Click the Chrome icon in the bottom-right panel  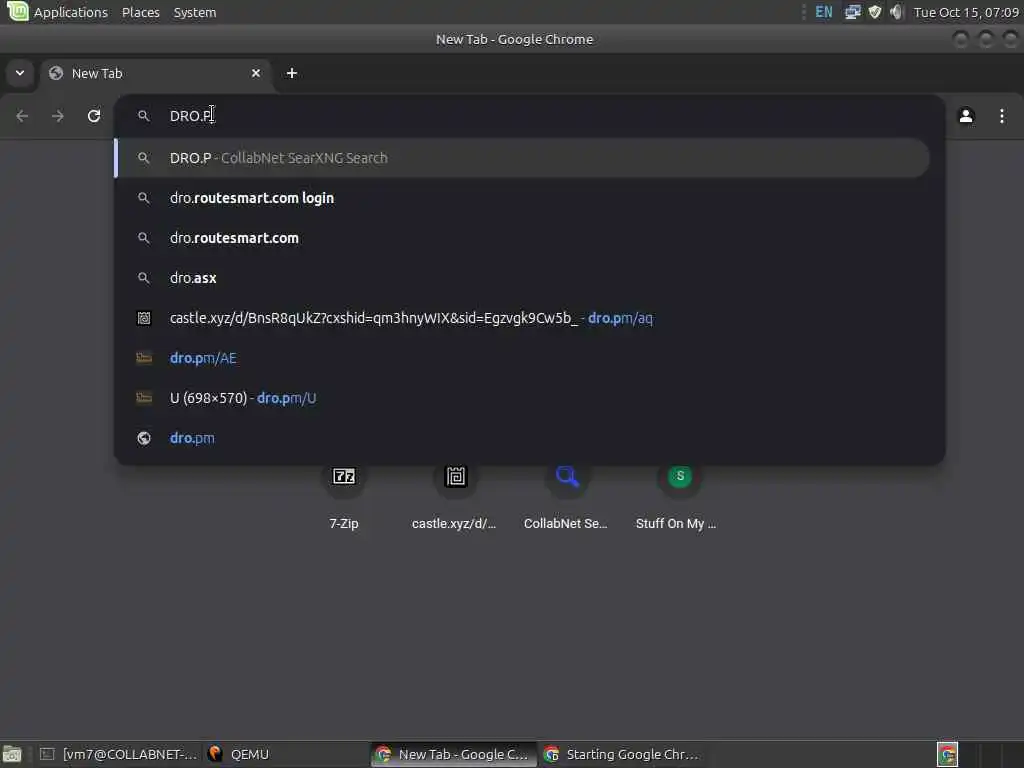947,754
